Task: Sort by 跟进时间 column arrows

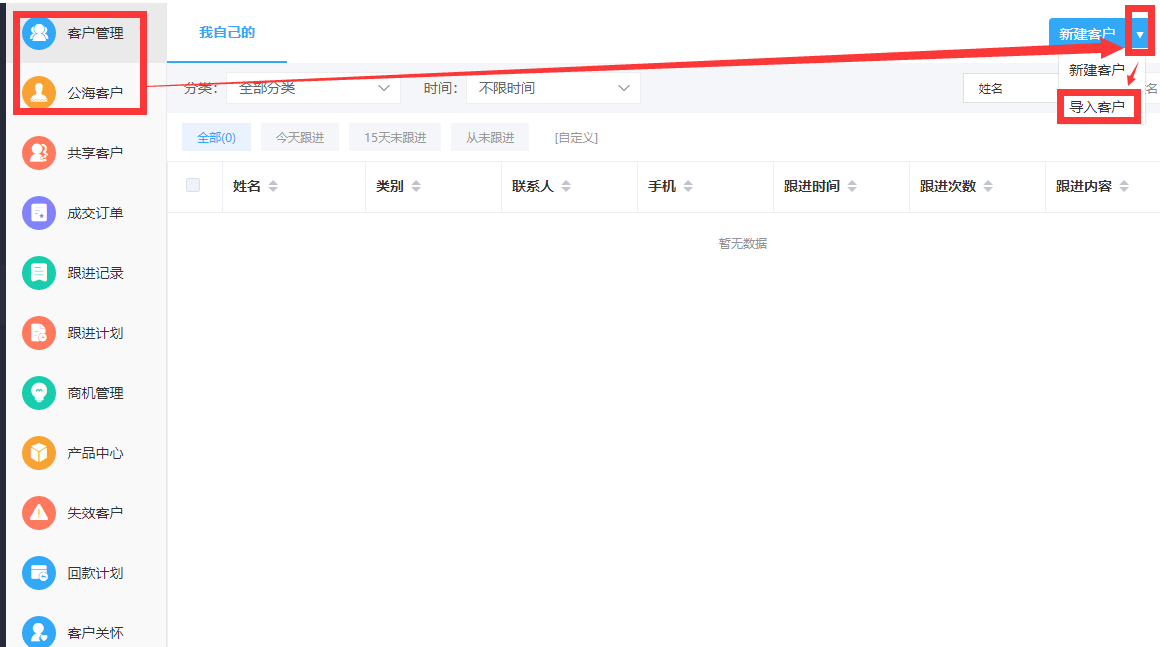Action: click(852, 186)
